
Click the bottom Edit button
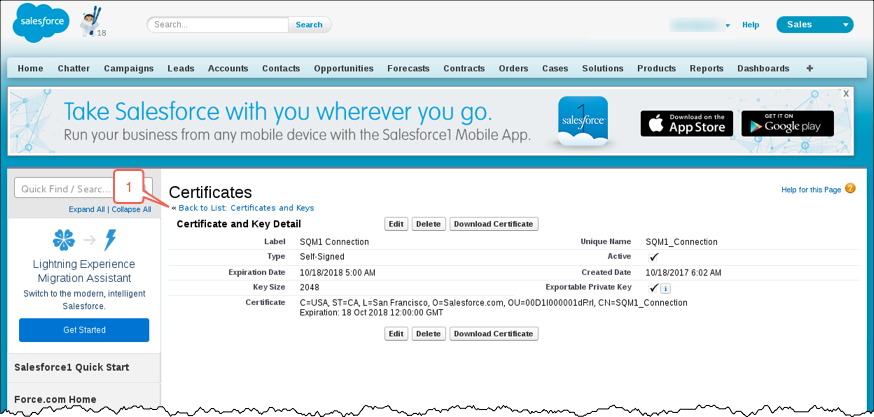396,334
